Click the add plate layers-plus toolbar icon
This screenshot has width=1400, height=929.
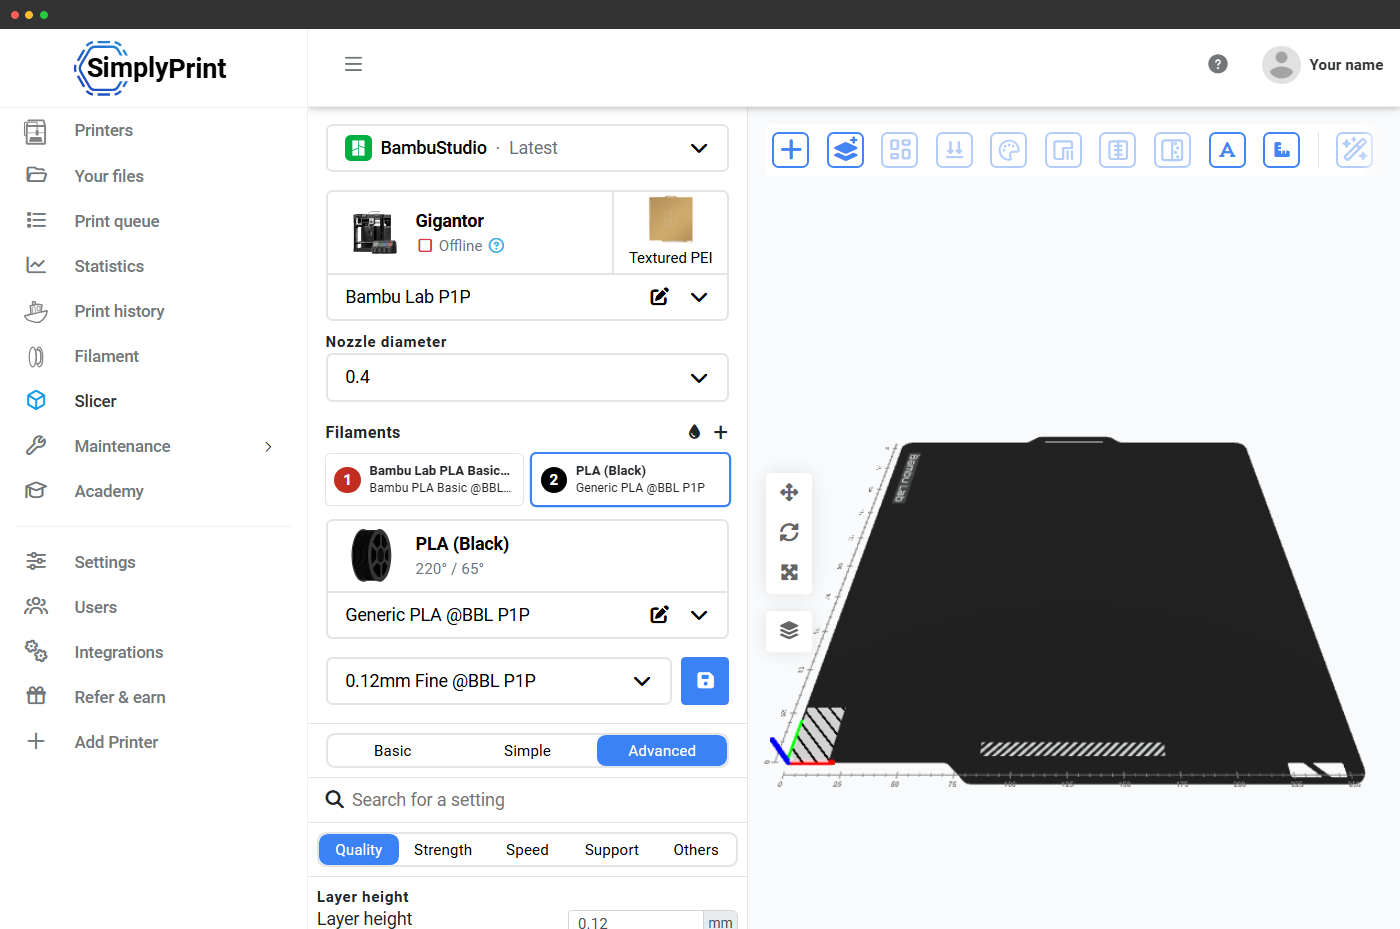tap(845, 150)
